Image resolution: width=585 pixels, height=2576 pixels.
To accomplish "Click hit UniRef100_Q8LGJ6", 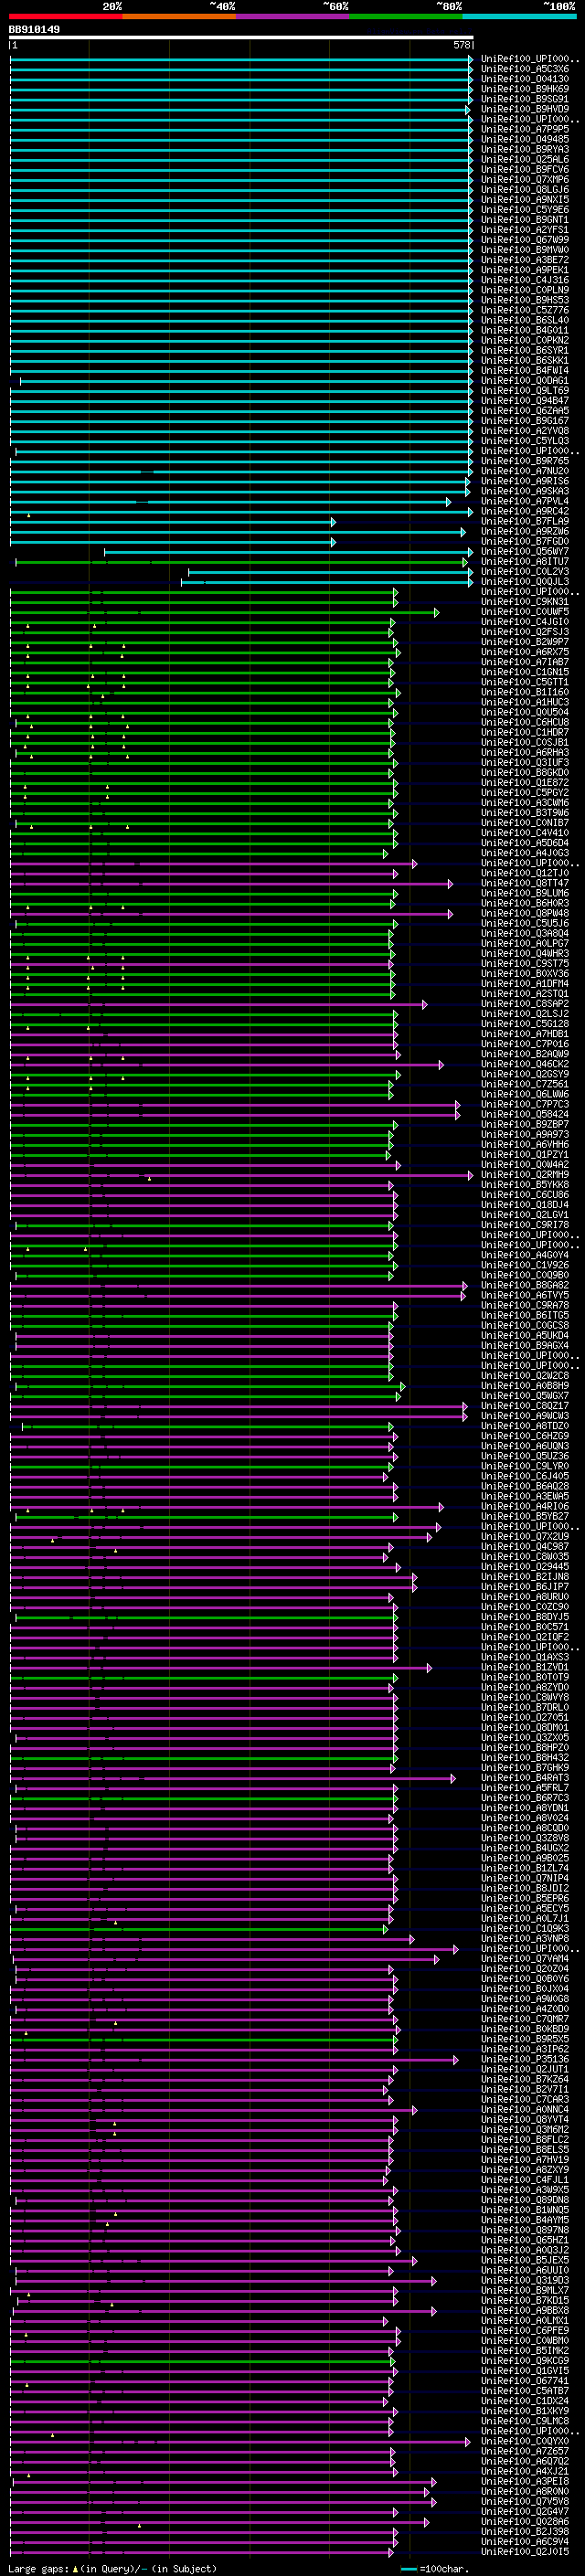I will click(525, 189).
